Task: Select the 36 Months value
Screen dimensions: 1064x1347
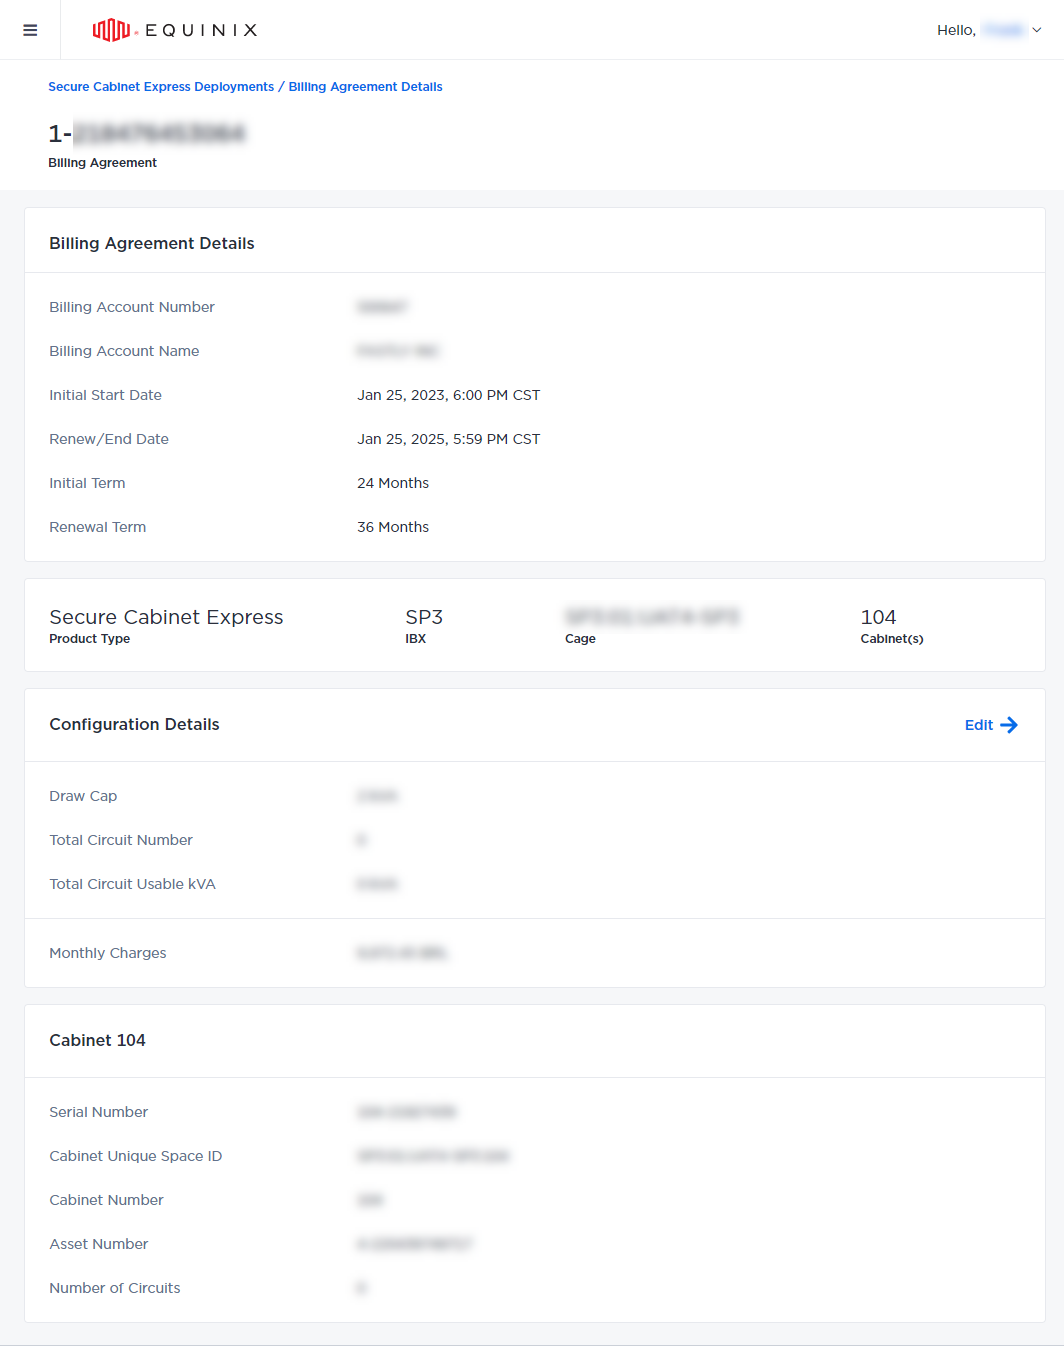Action: pyautogui.click(x=393, y=527)
